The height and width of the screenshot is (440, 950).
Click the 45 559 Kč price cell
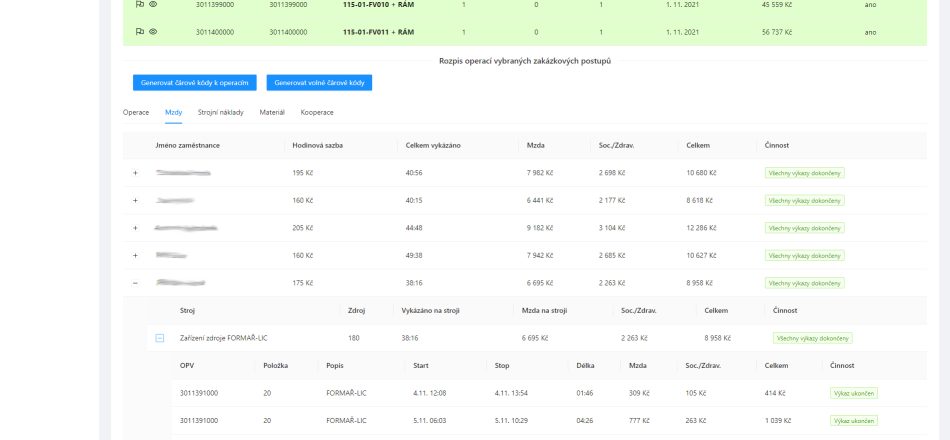tap(776, 4)
